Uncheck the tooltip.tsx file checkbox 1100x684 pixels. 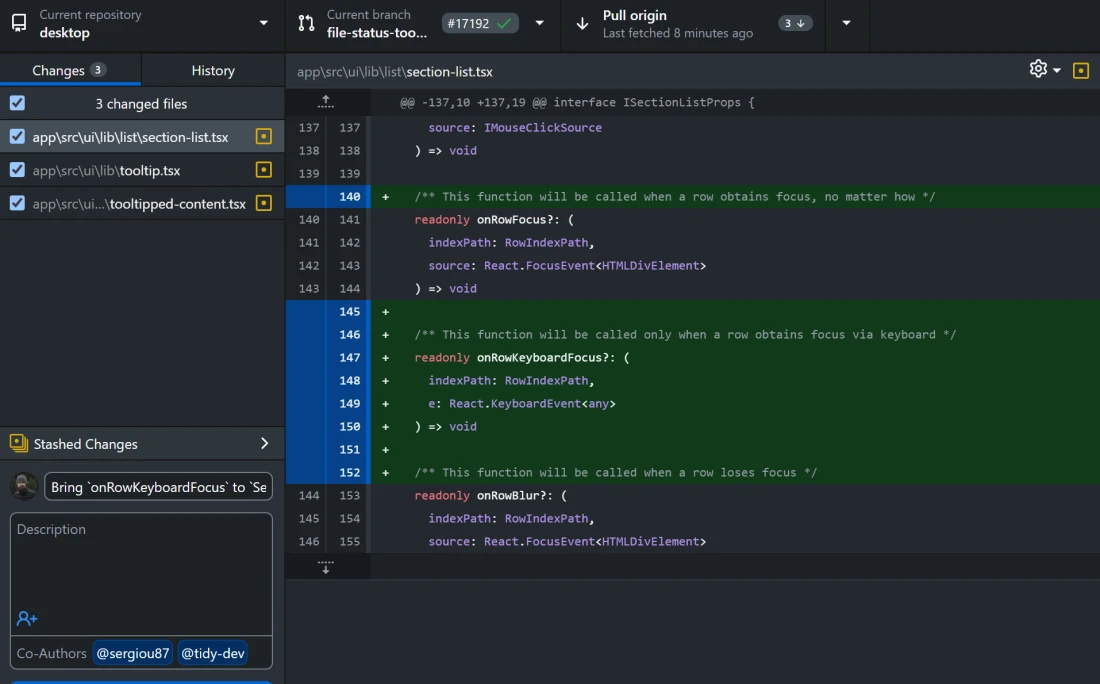click(x=14, y=170)
